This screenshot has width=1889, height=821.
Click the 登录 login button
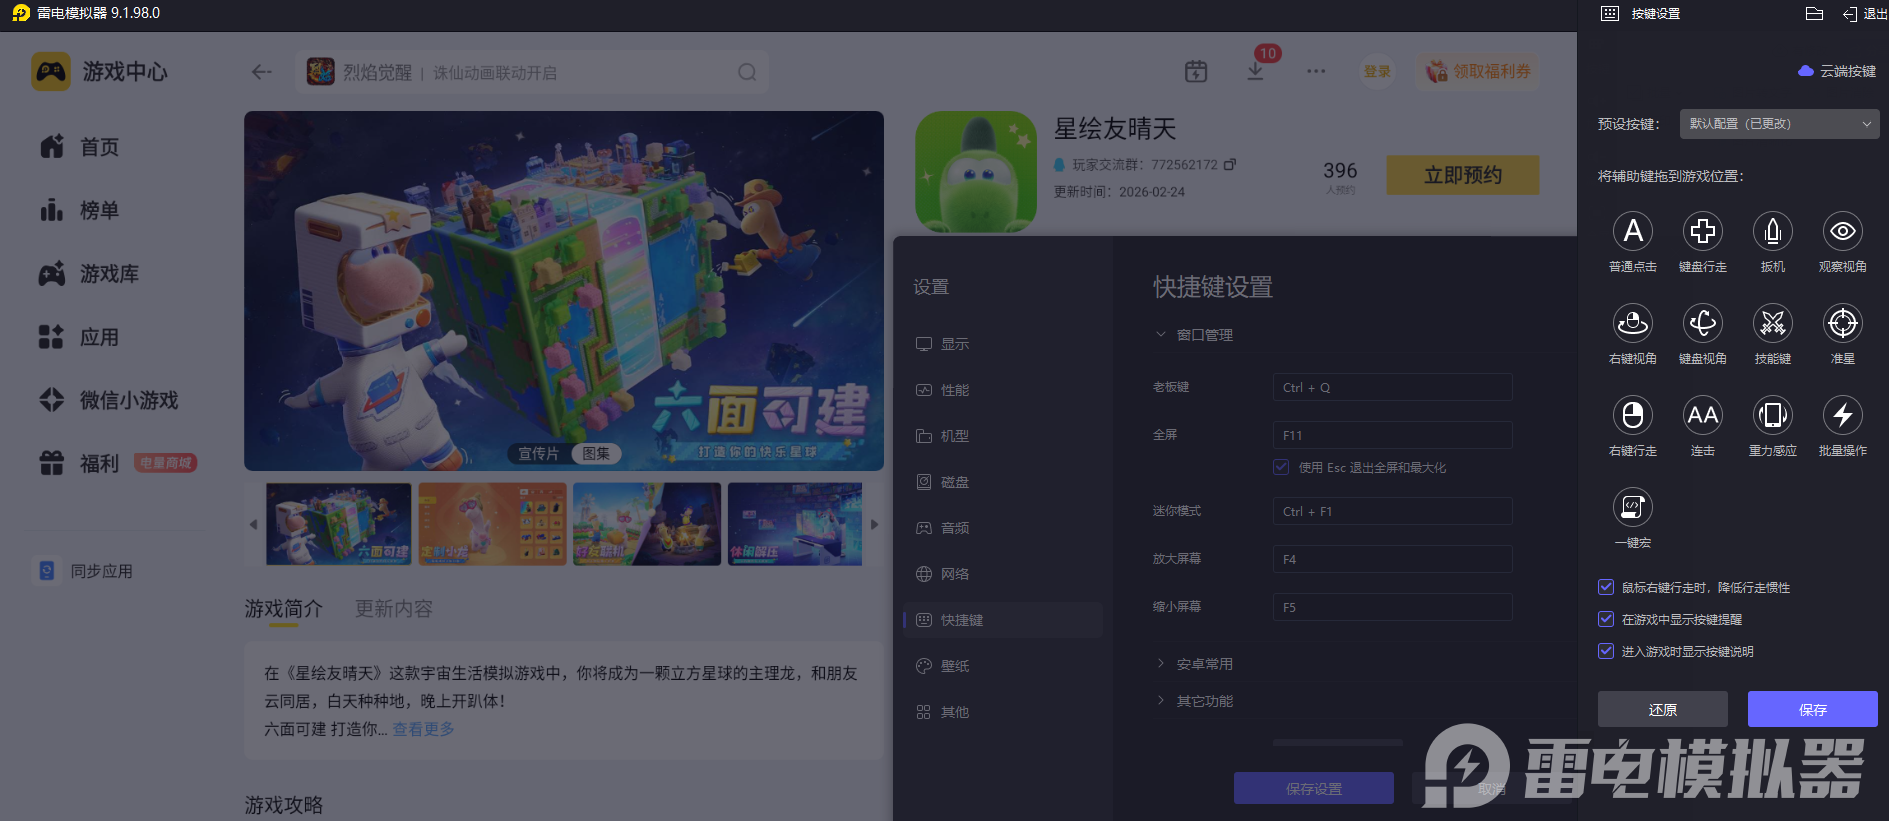[x=1377, y=71]
